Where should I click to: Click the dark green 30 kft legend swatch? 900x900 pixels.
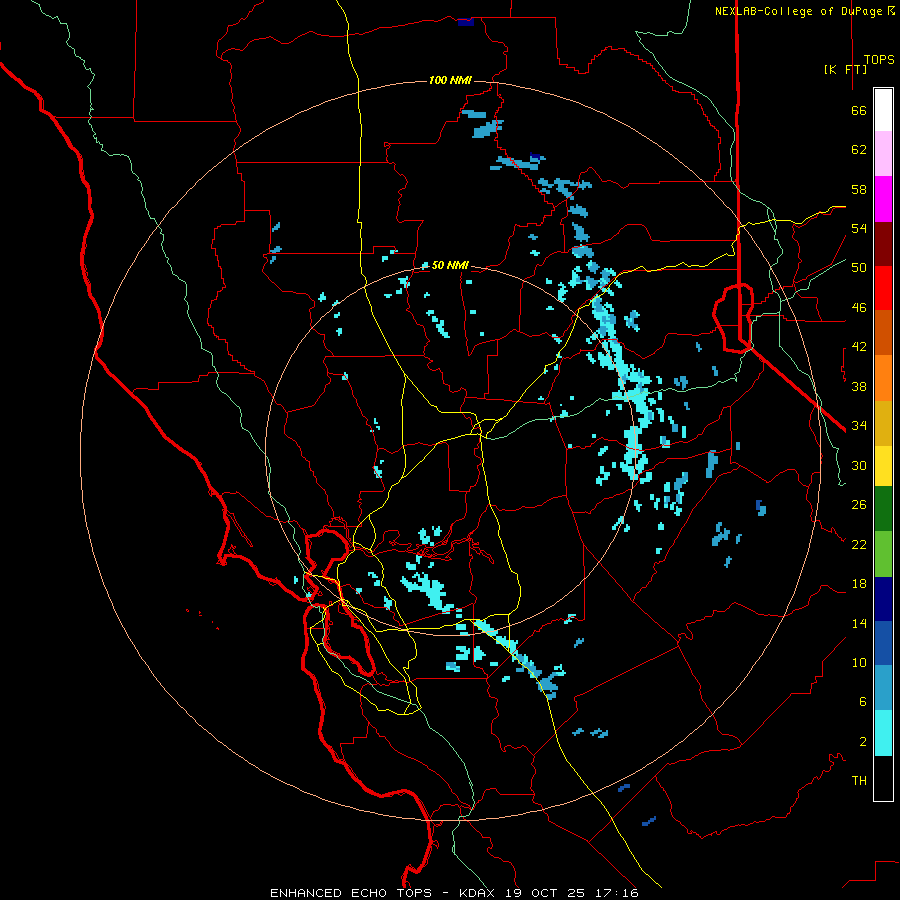click(883, 509)
